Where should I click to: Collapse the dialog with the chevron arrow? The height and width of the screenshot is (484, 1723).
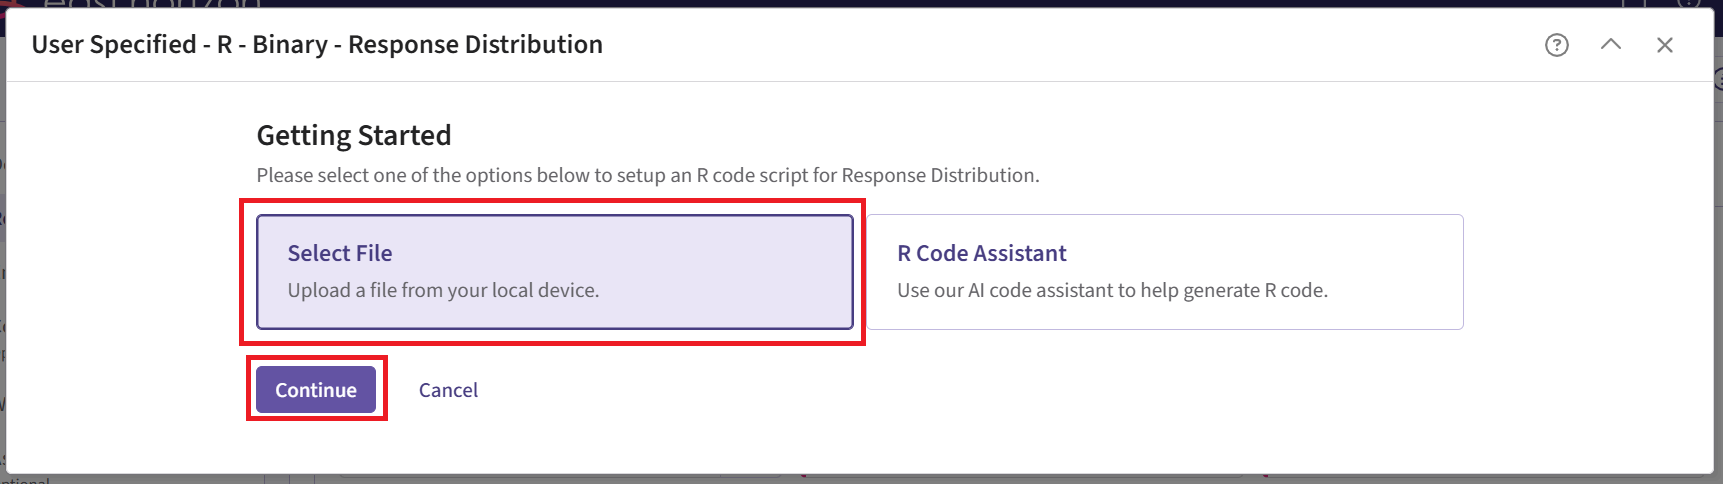(1610, 45)
